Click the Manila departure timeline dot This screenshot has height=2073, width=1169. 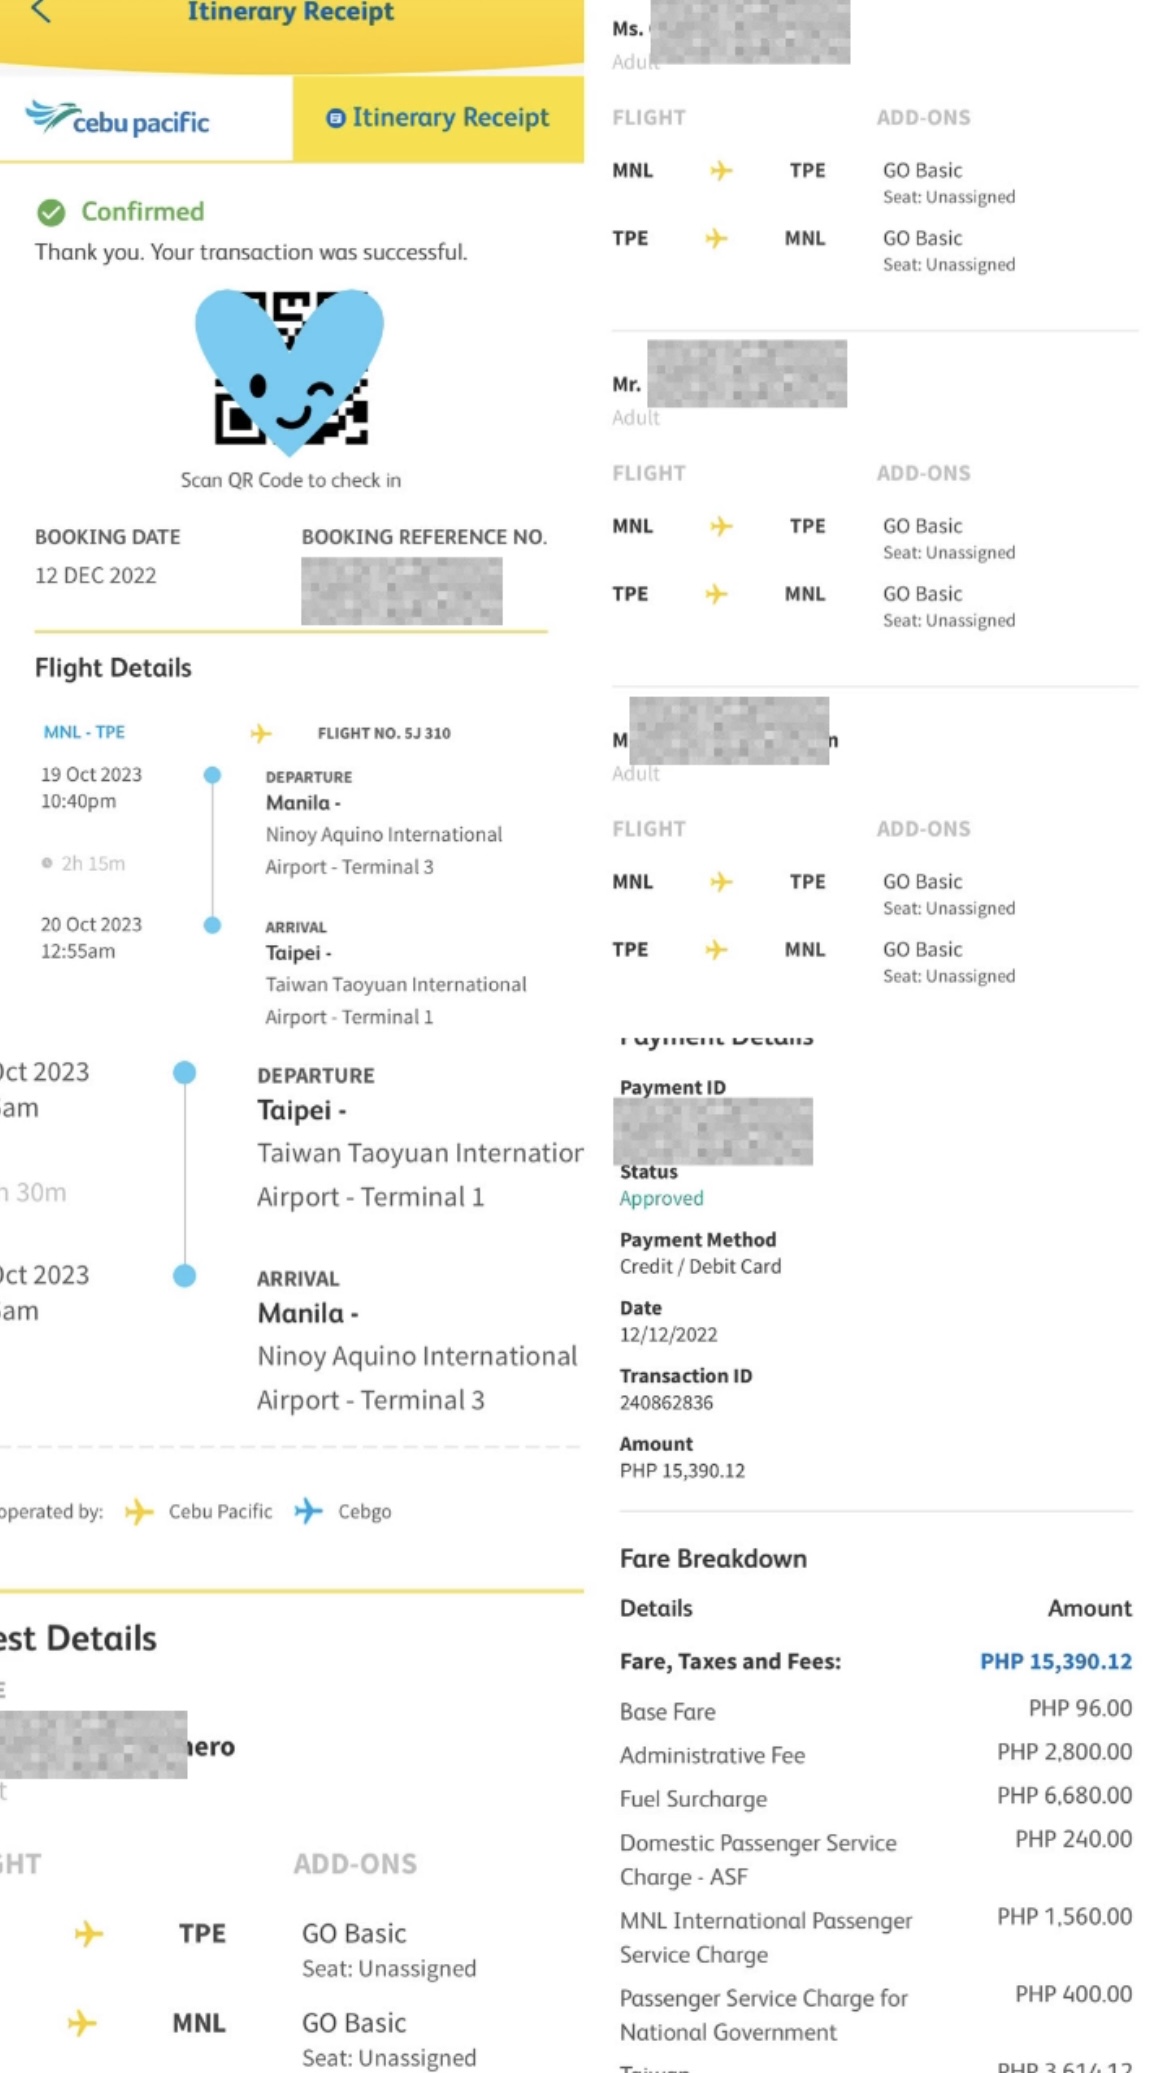pyautogui.click(x=212, y=775)
